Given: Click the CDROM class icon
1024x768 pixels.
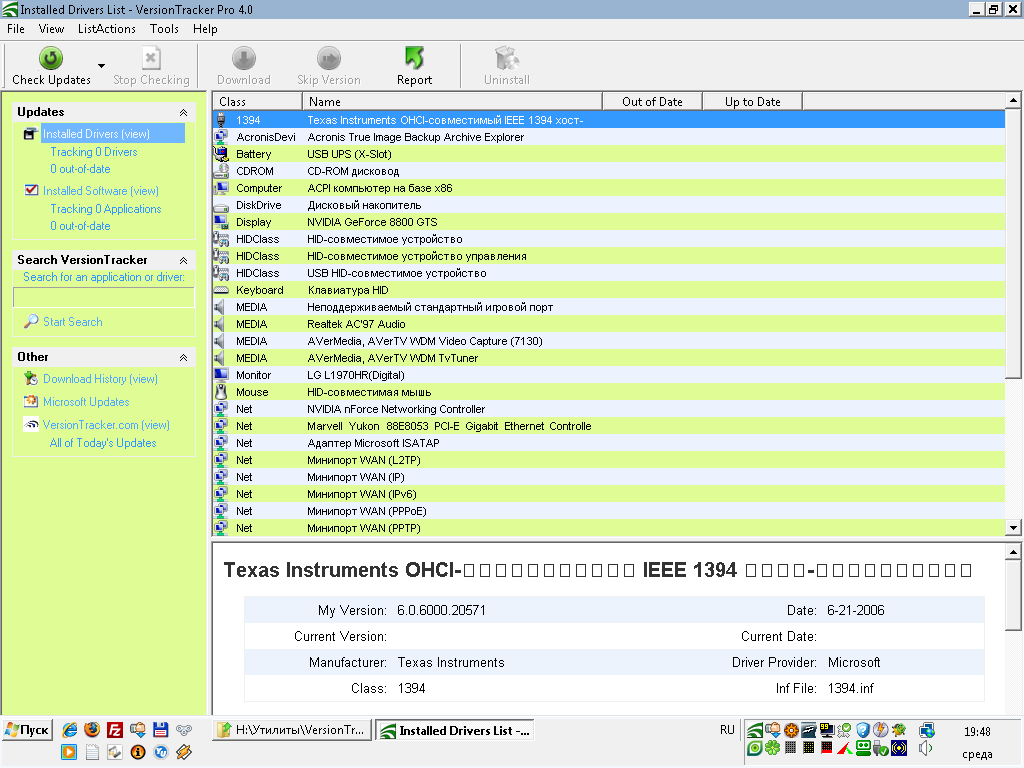Looking at the screenshot, I should (221, 171).
